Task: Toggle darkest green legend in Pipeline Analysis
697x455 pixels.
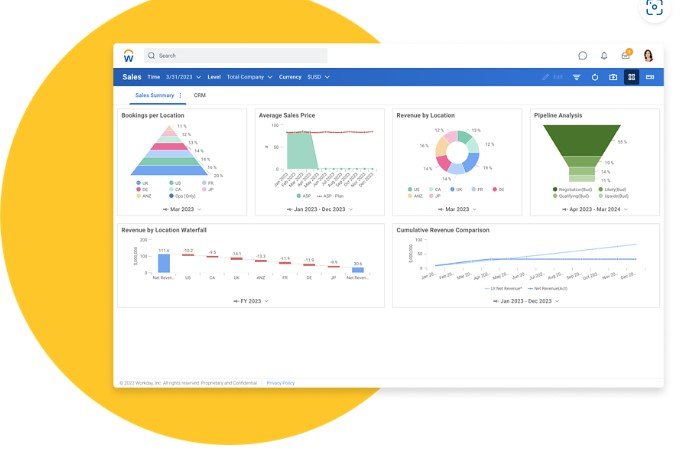Action: (x=572, y=189)
